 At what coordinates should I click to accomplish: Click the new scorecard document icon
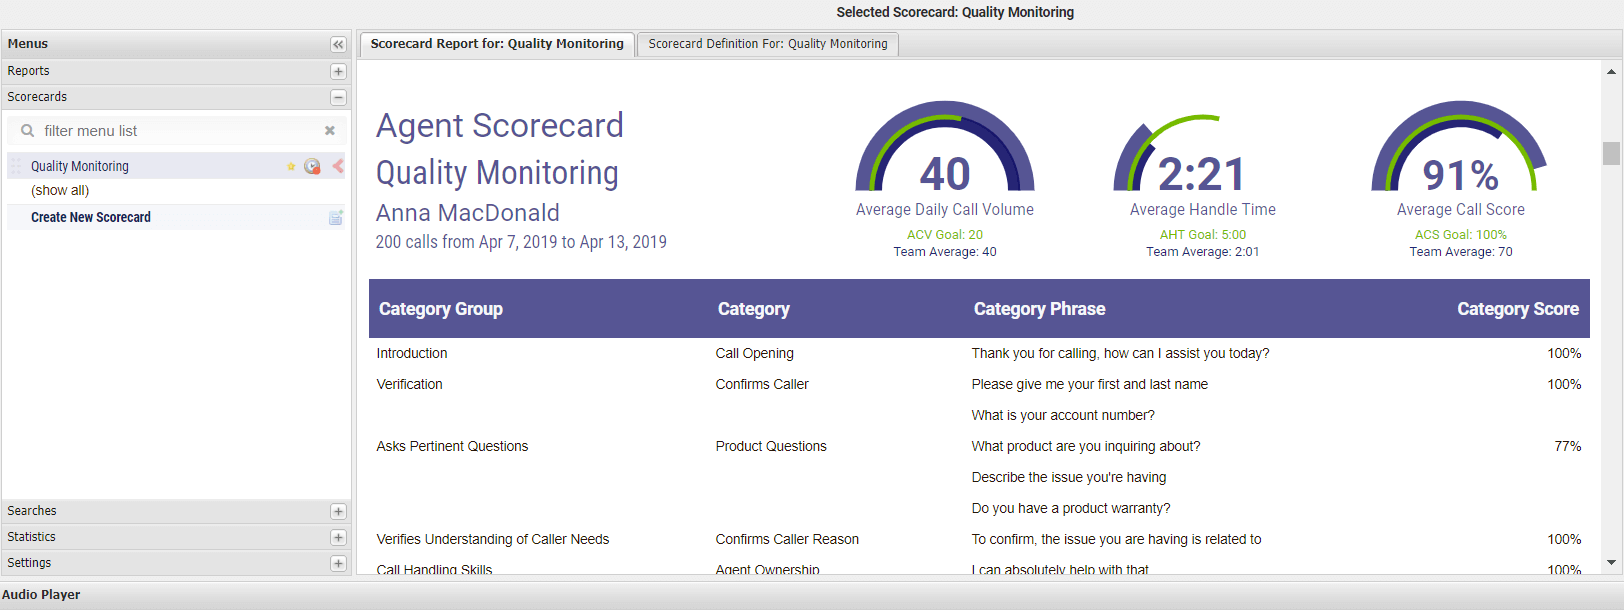pos(336,218)
